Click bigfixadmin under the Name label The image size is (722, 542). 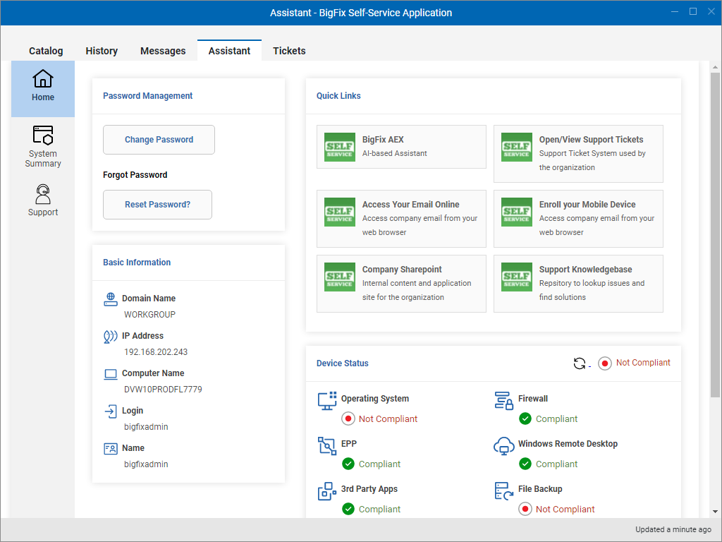(x=146, y=464)
